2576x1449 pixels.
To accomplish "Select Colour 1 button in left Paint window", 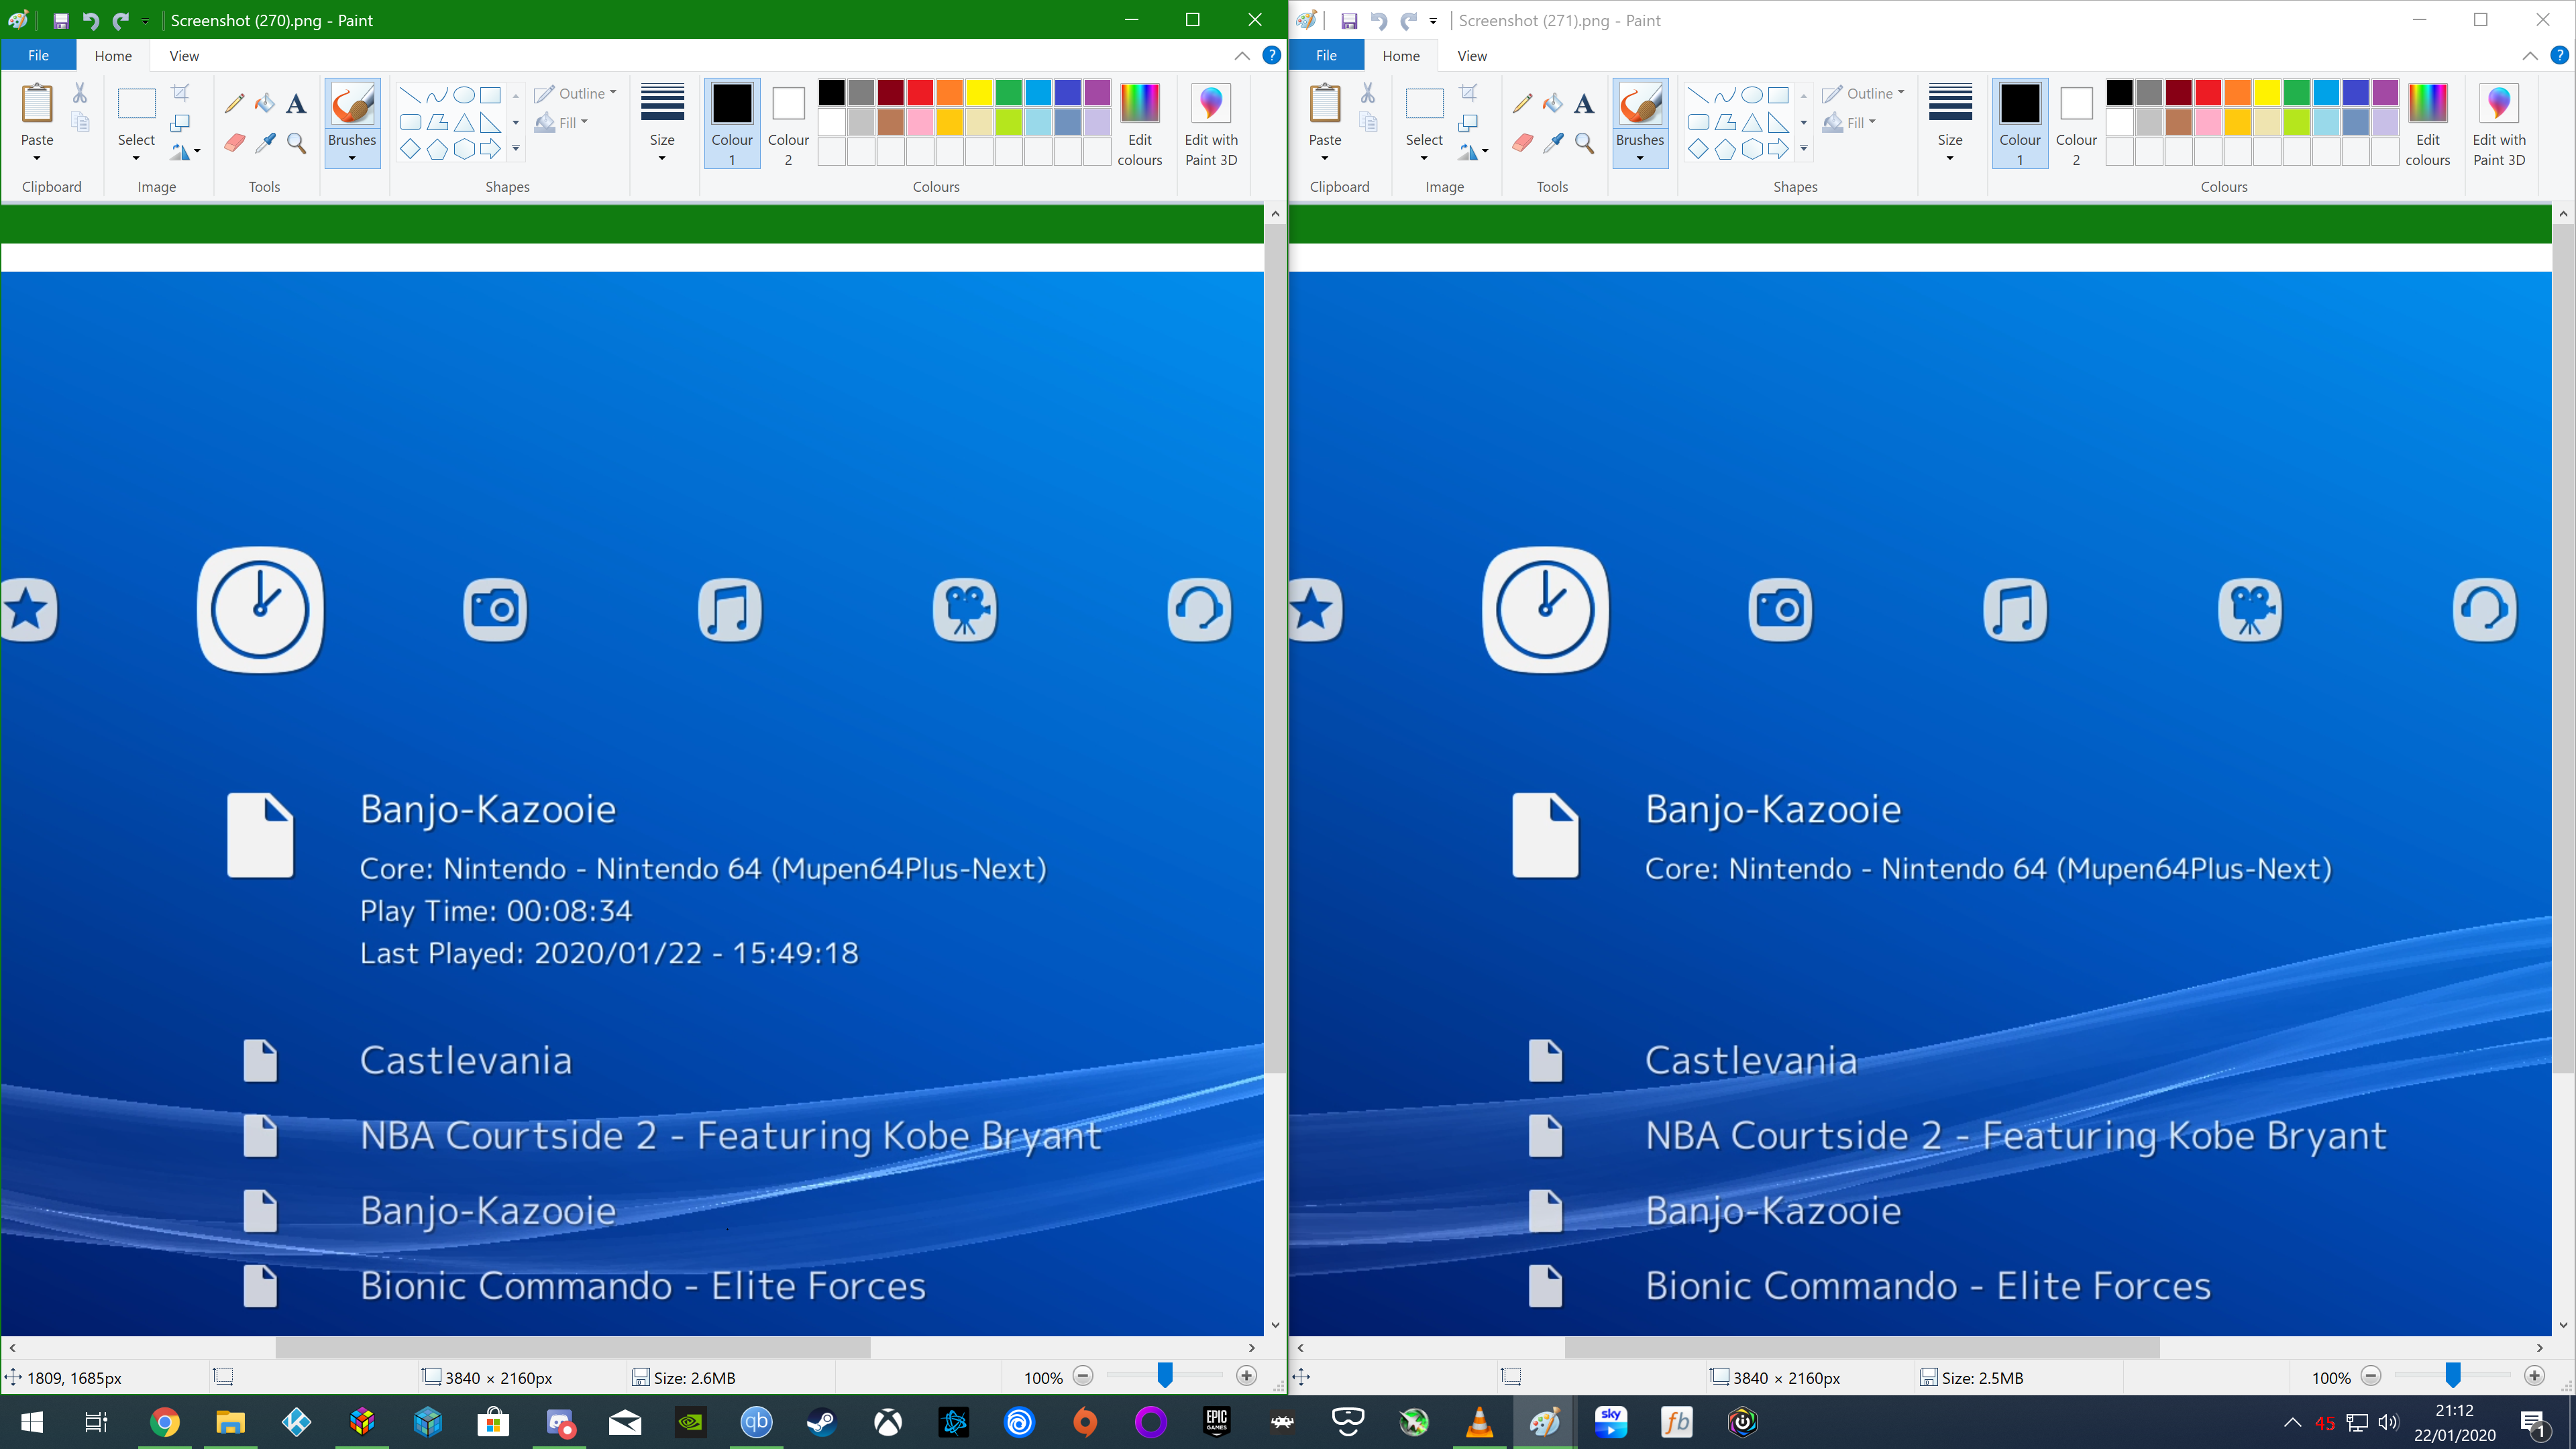I will click(732, 124).
